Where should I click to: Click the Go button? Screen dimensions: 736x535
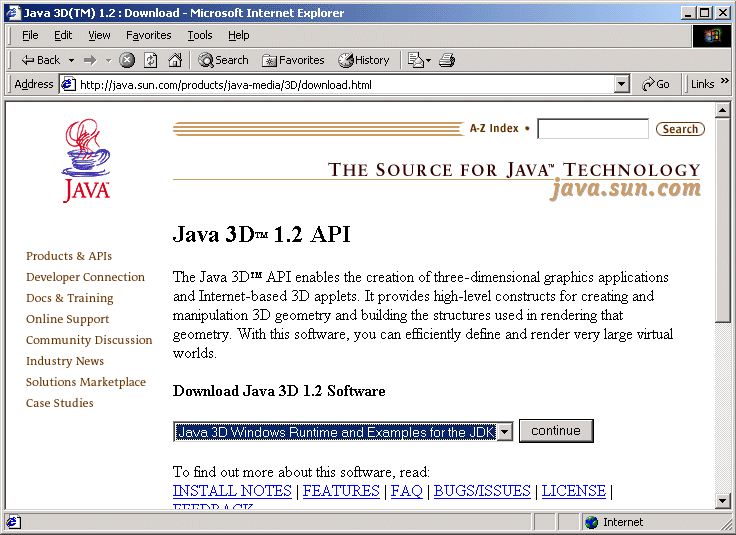(x=655, y=84)
